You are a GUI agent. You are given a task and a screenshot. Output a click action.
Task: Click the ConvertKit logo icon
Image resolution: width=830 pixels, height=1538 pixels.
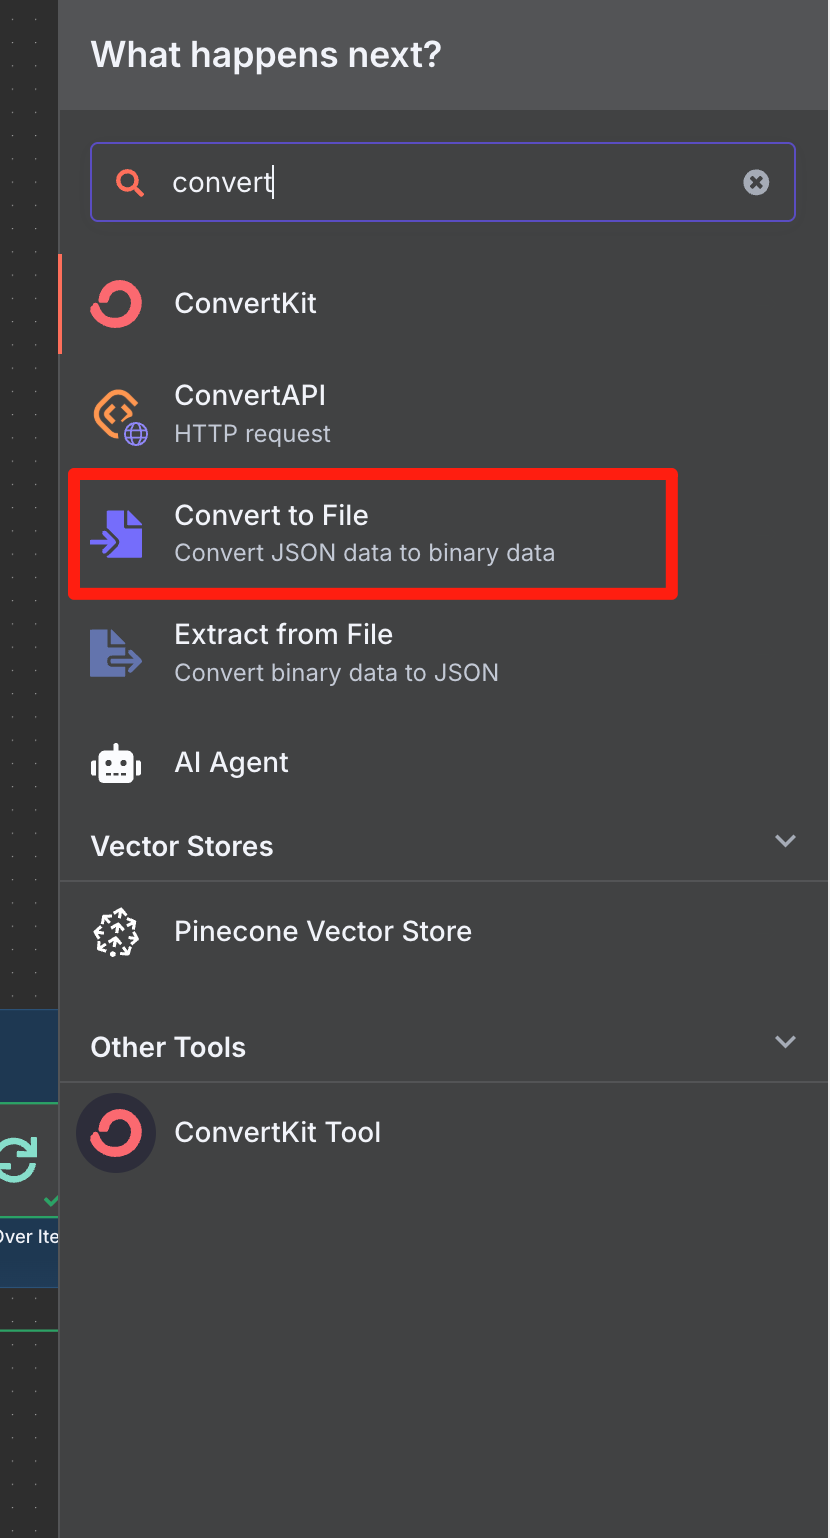coord(116,304)
